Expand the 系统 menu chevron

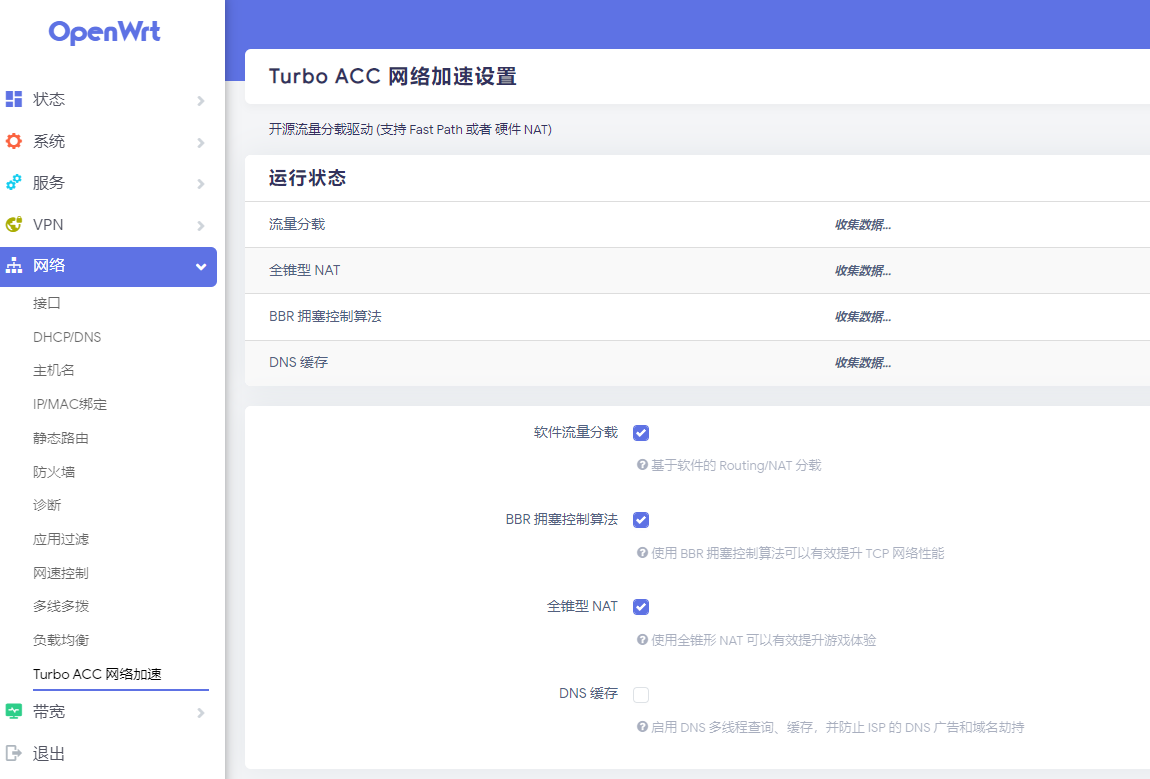pos(200,141)
